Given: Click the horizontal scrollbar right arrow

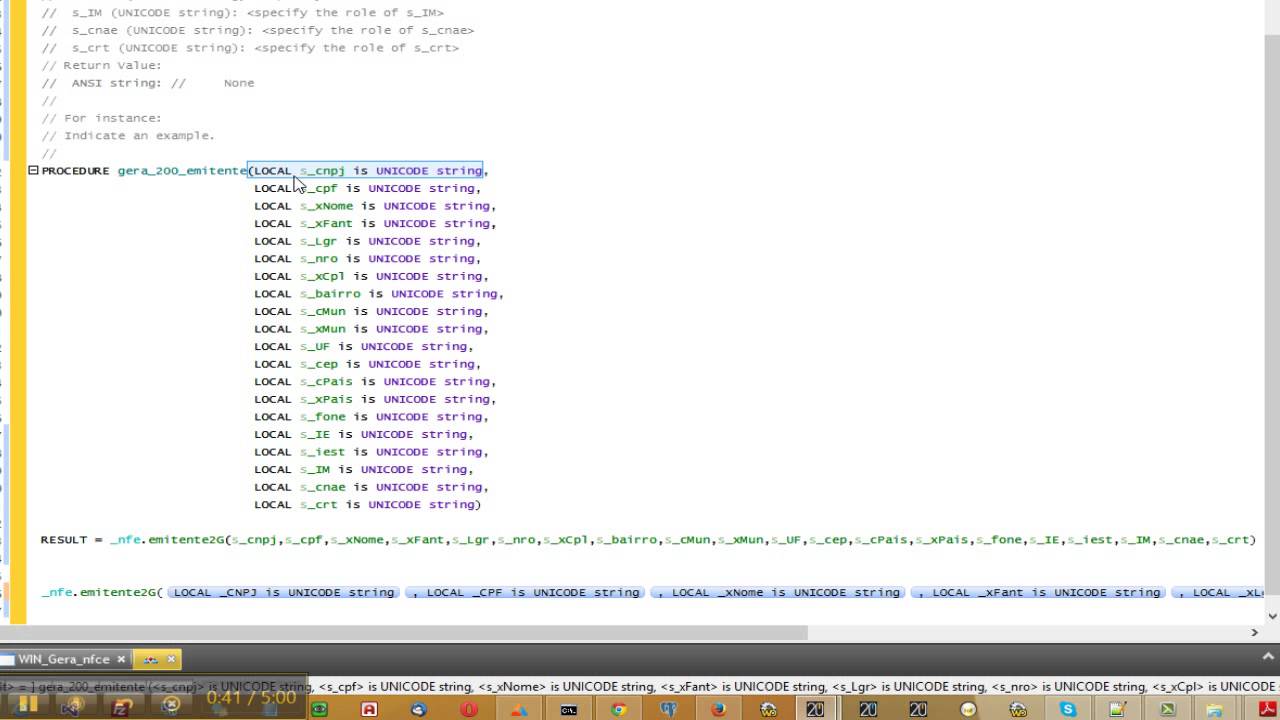Looking at the screenshot, I should [1255, 632].
